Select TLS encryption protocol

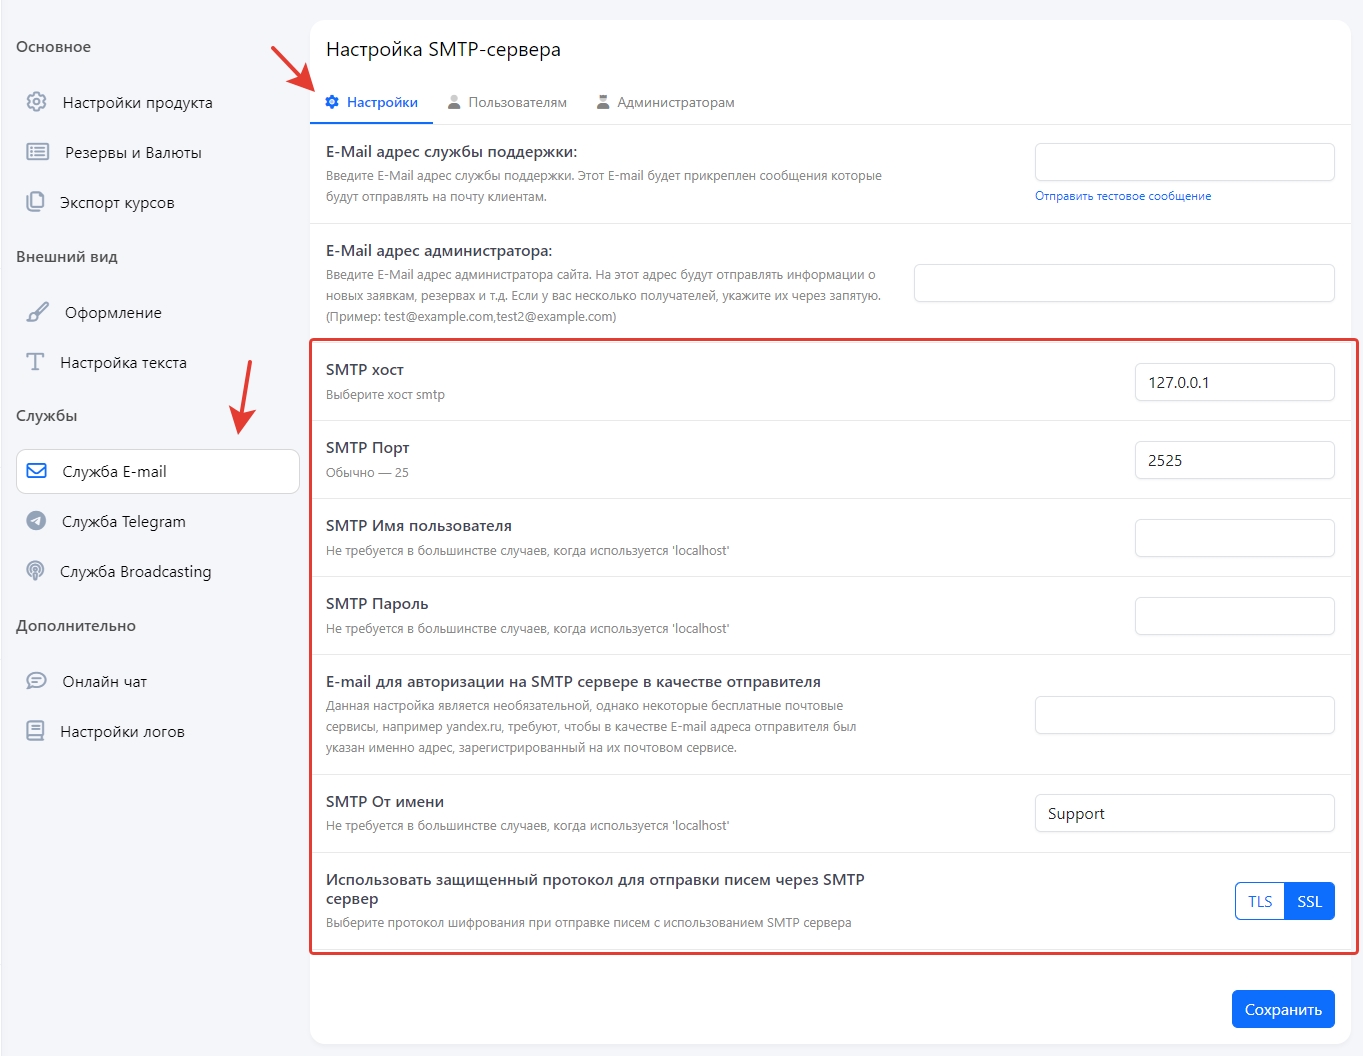coord(1259,901)
